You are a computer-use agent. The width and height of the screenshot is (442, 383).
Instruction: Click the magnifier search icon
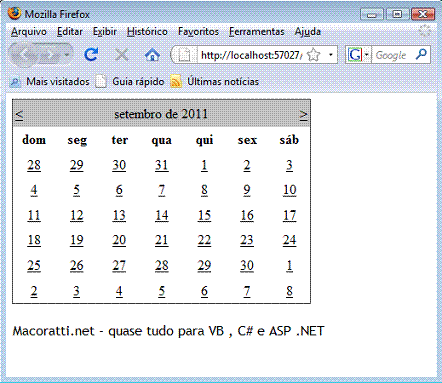click(x=421, y=54)
